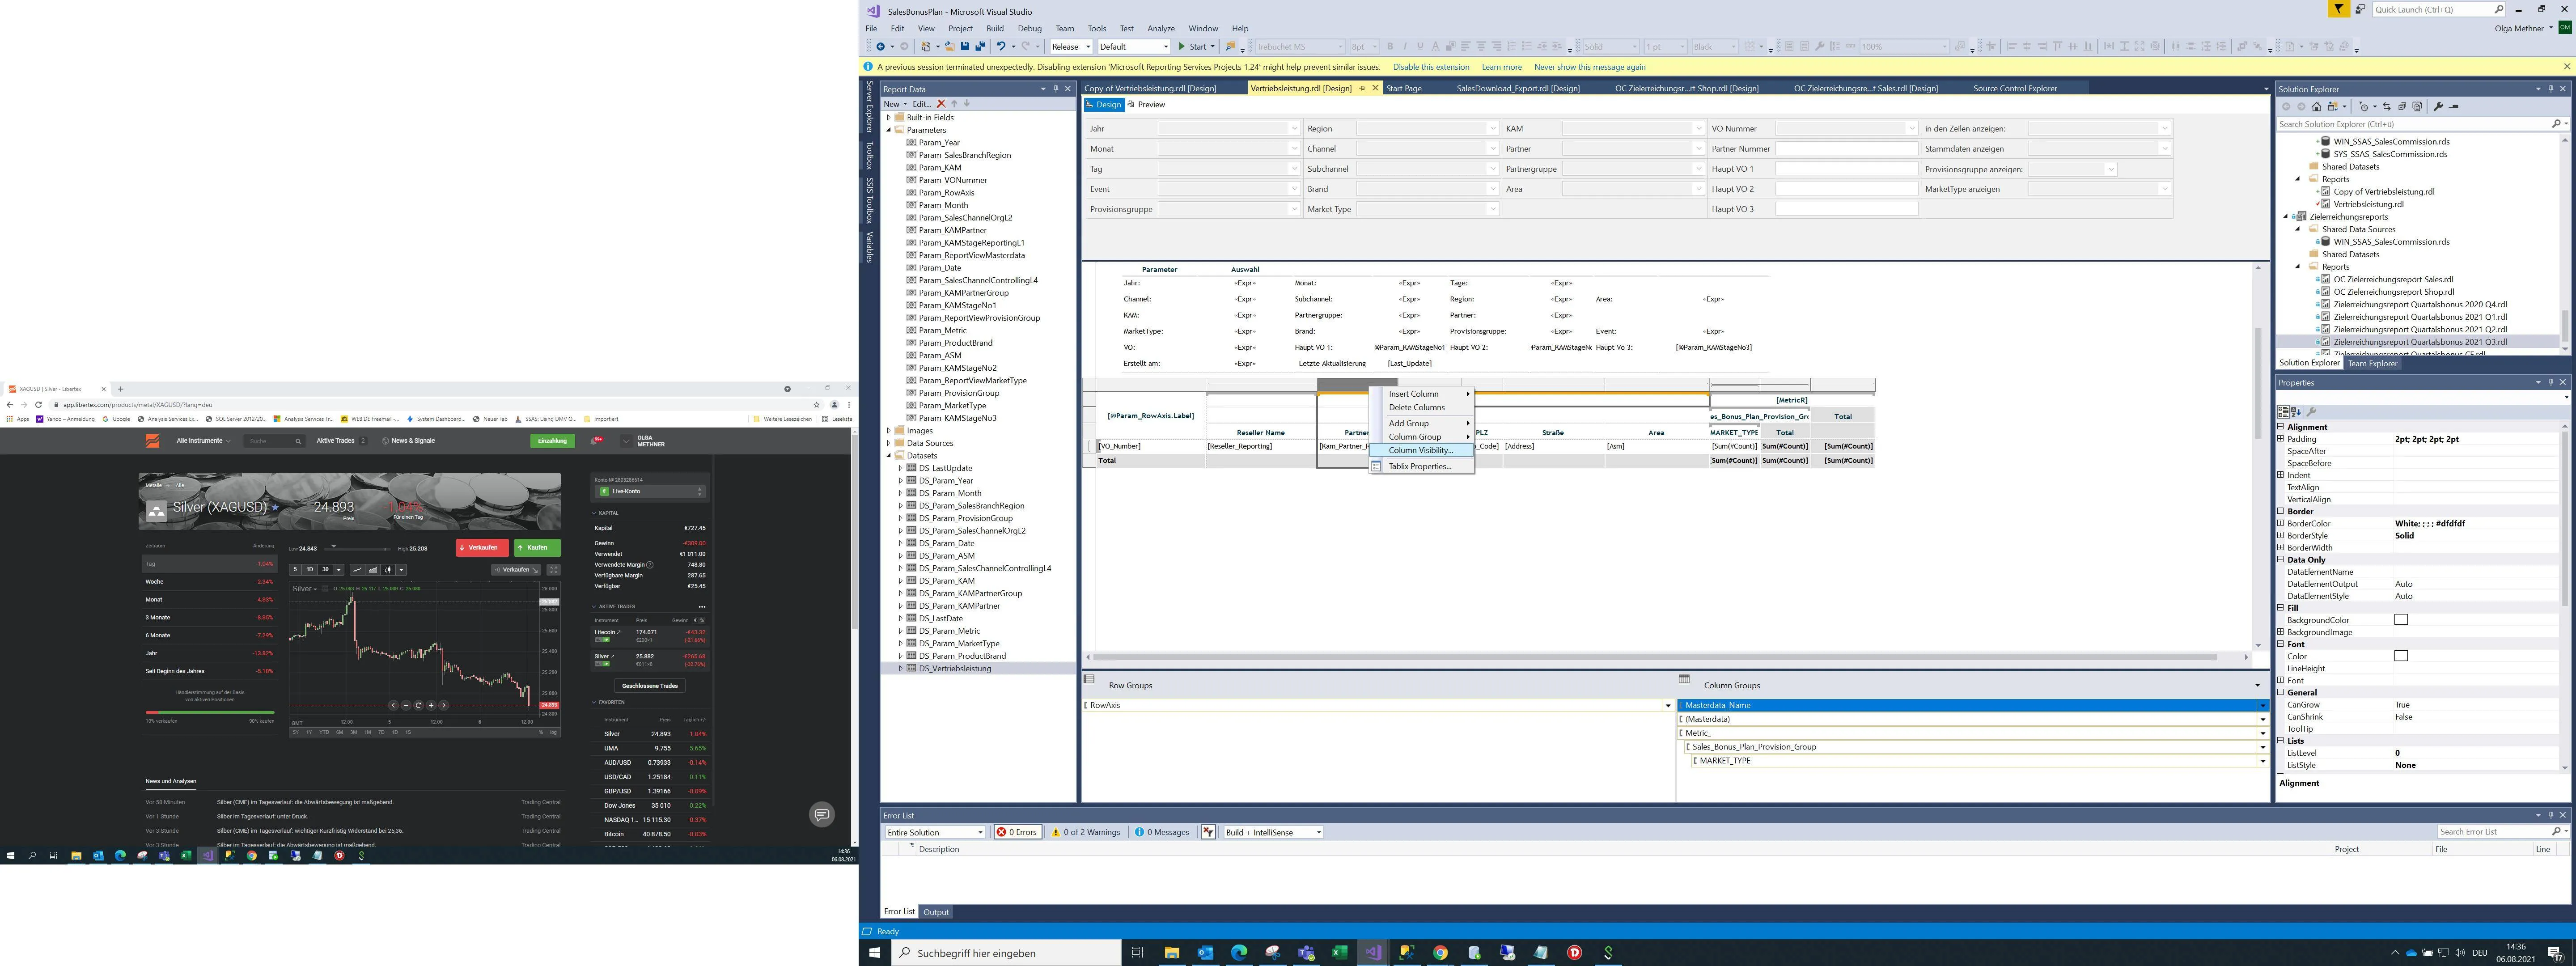Click the Undo toolbar icon

[x=1000, y=46]
